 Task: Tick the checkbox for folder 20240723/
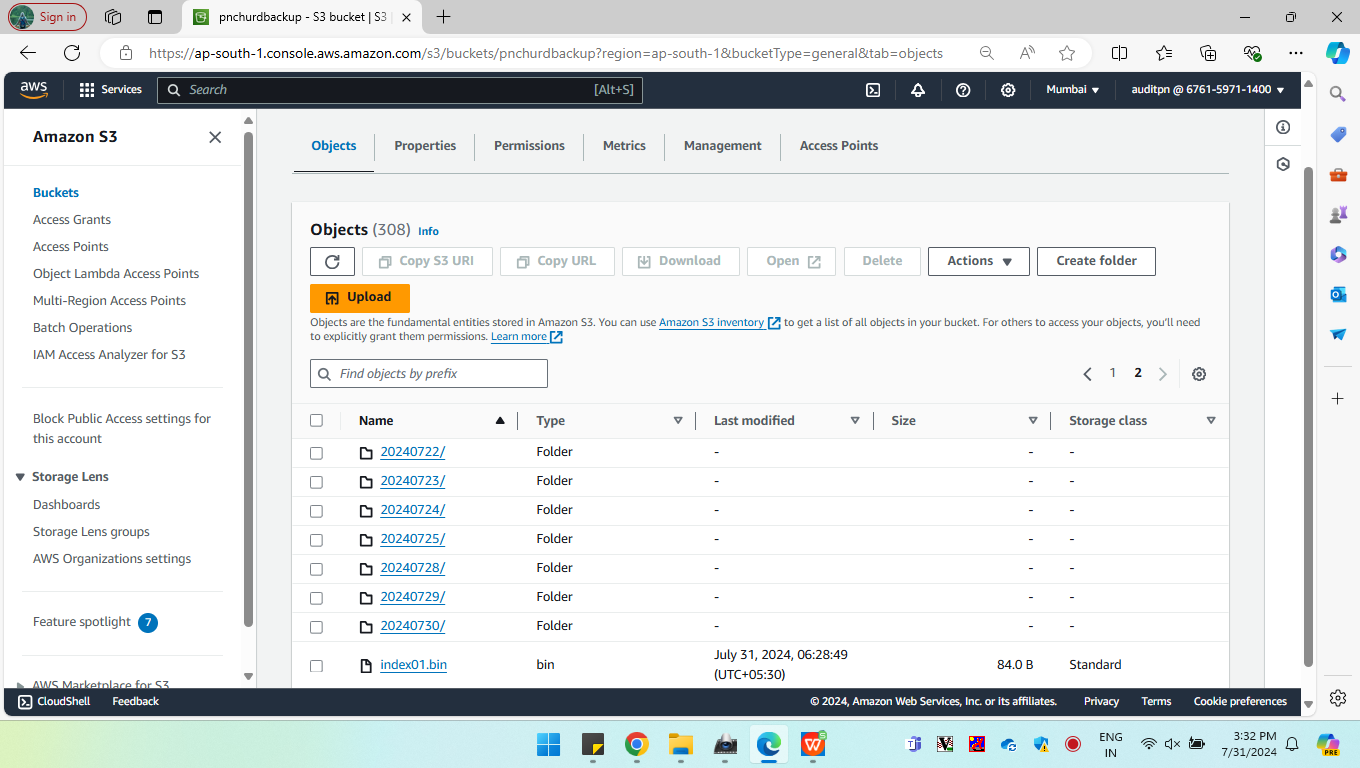point(316,482)
